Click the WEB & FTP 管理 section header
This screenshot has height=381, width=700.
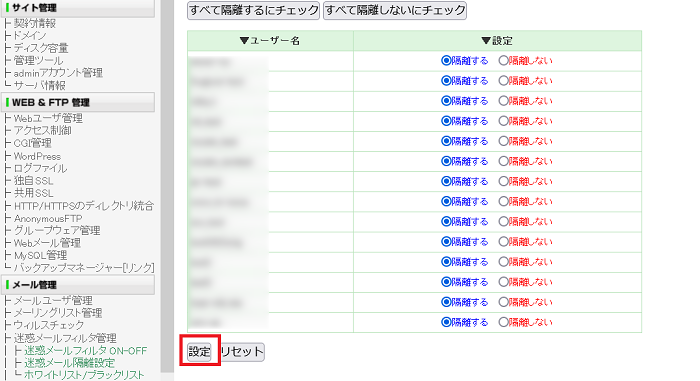click(78, 102)
